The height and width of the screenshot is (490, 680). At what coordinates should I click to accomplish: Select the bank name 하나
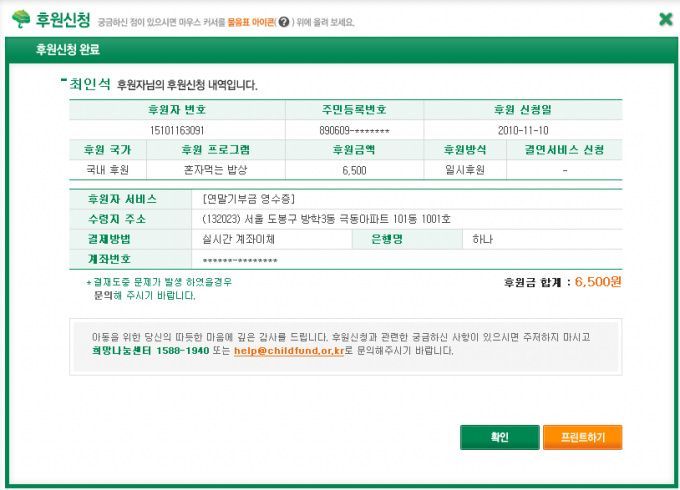coord(482,239)
